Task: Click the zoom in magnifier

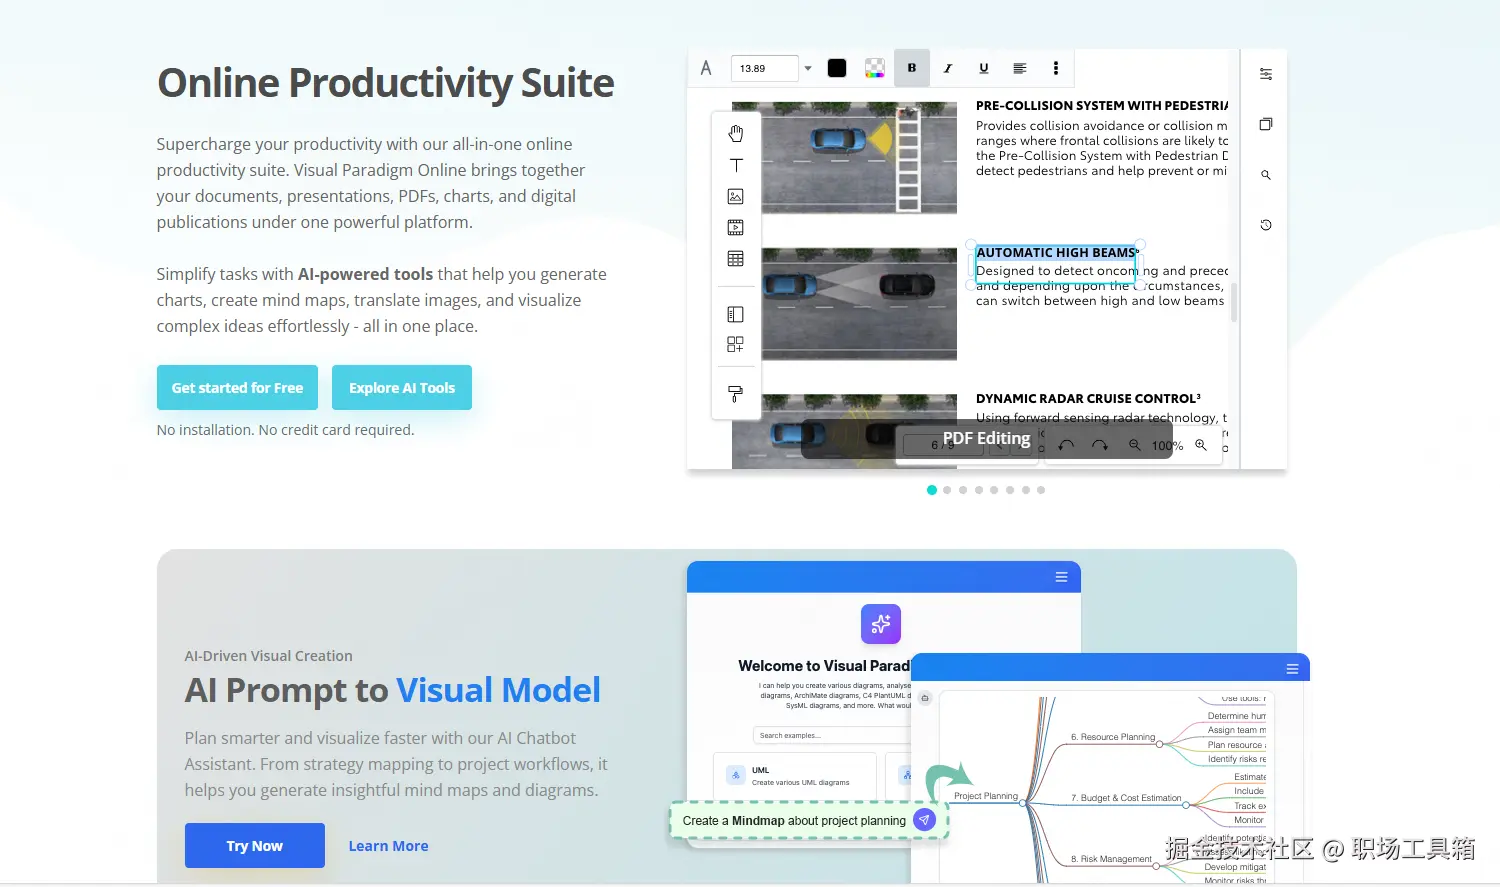Action: pos(1201,445)
